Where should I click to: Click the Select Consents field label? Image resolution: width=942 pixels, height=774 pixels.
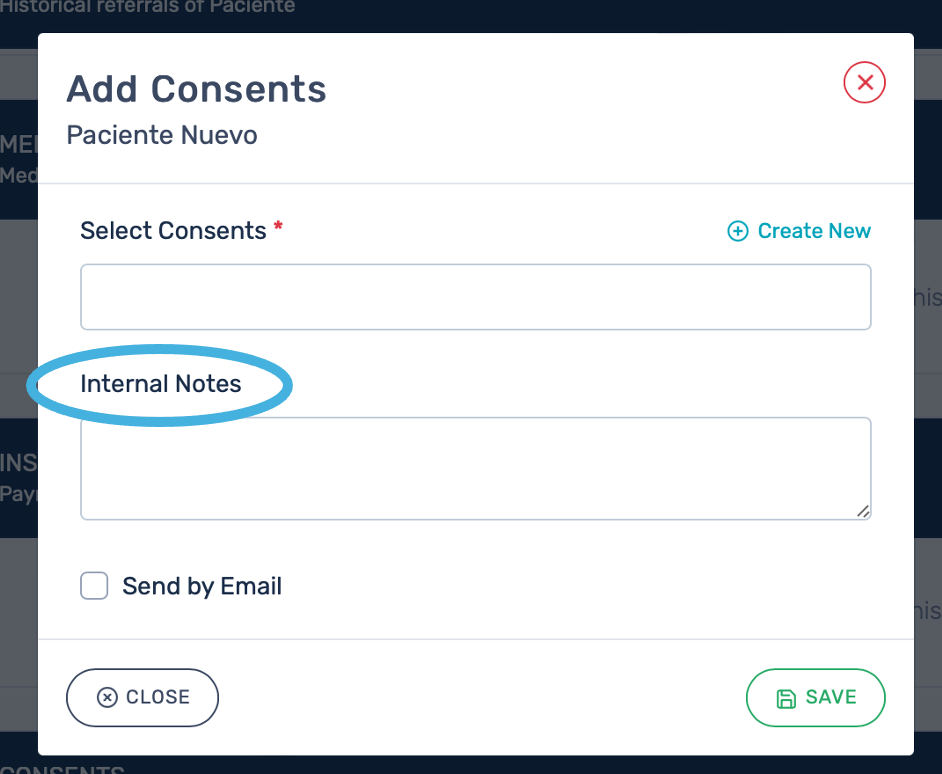(173, 231)
